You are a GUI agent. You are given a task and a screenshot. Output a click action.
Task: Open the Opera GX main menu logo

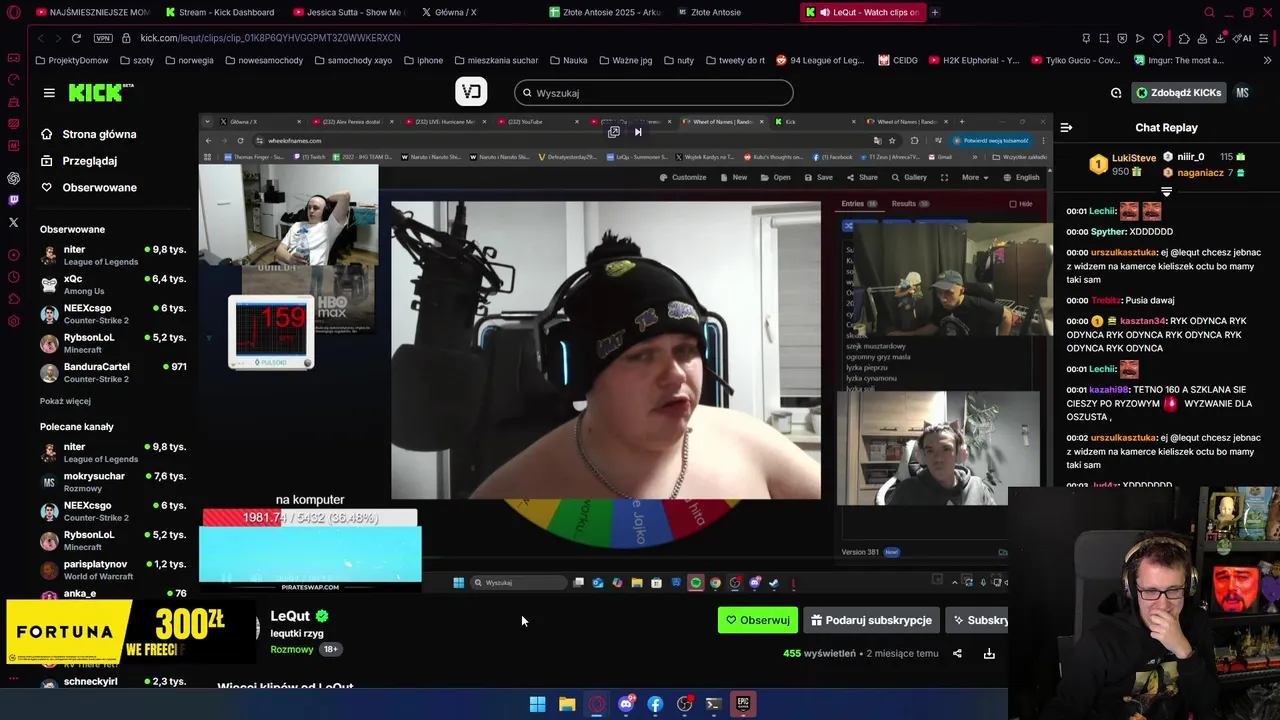pyautogui.click(x=13, y=12)
